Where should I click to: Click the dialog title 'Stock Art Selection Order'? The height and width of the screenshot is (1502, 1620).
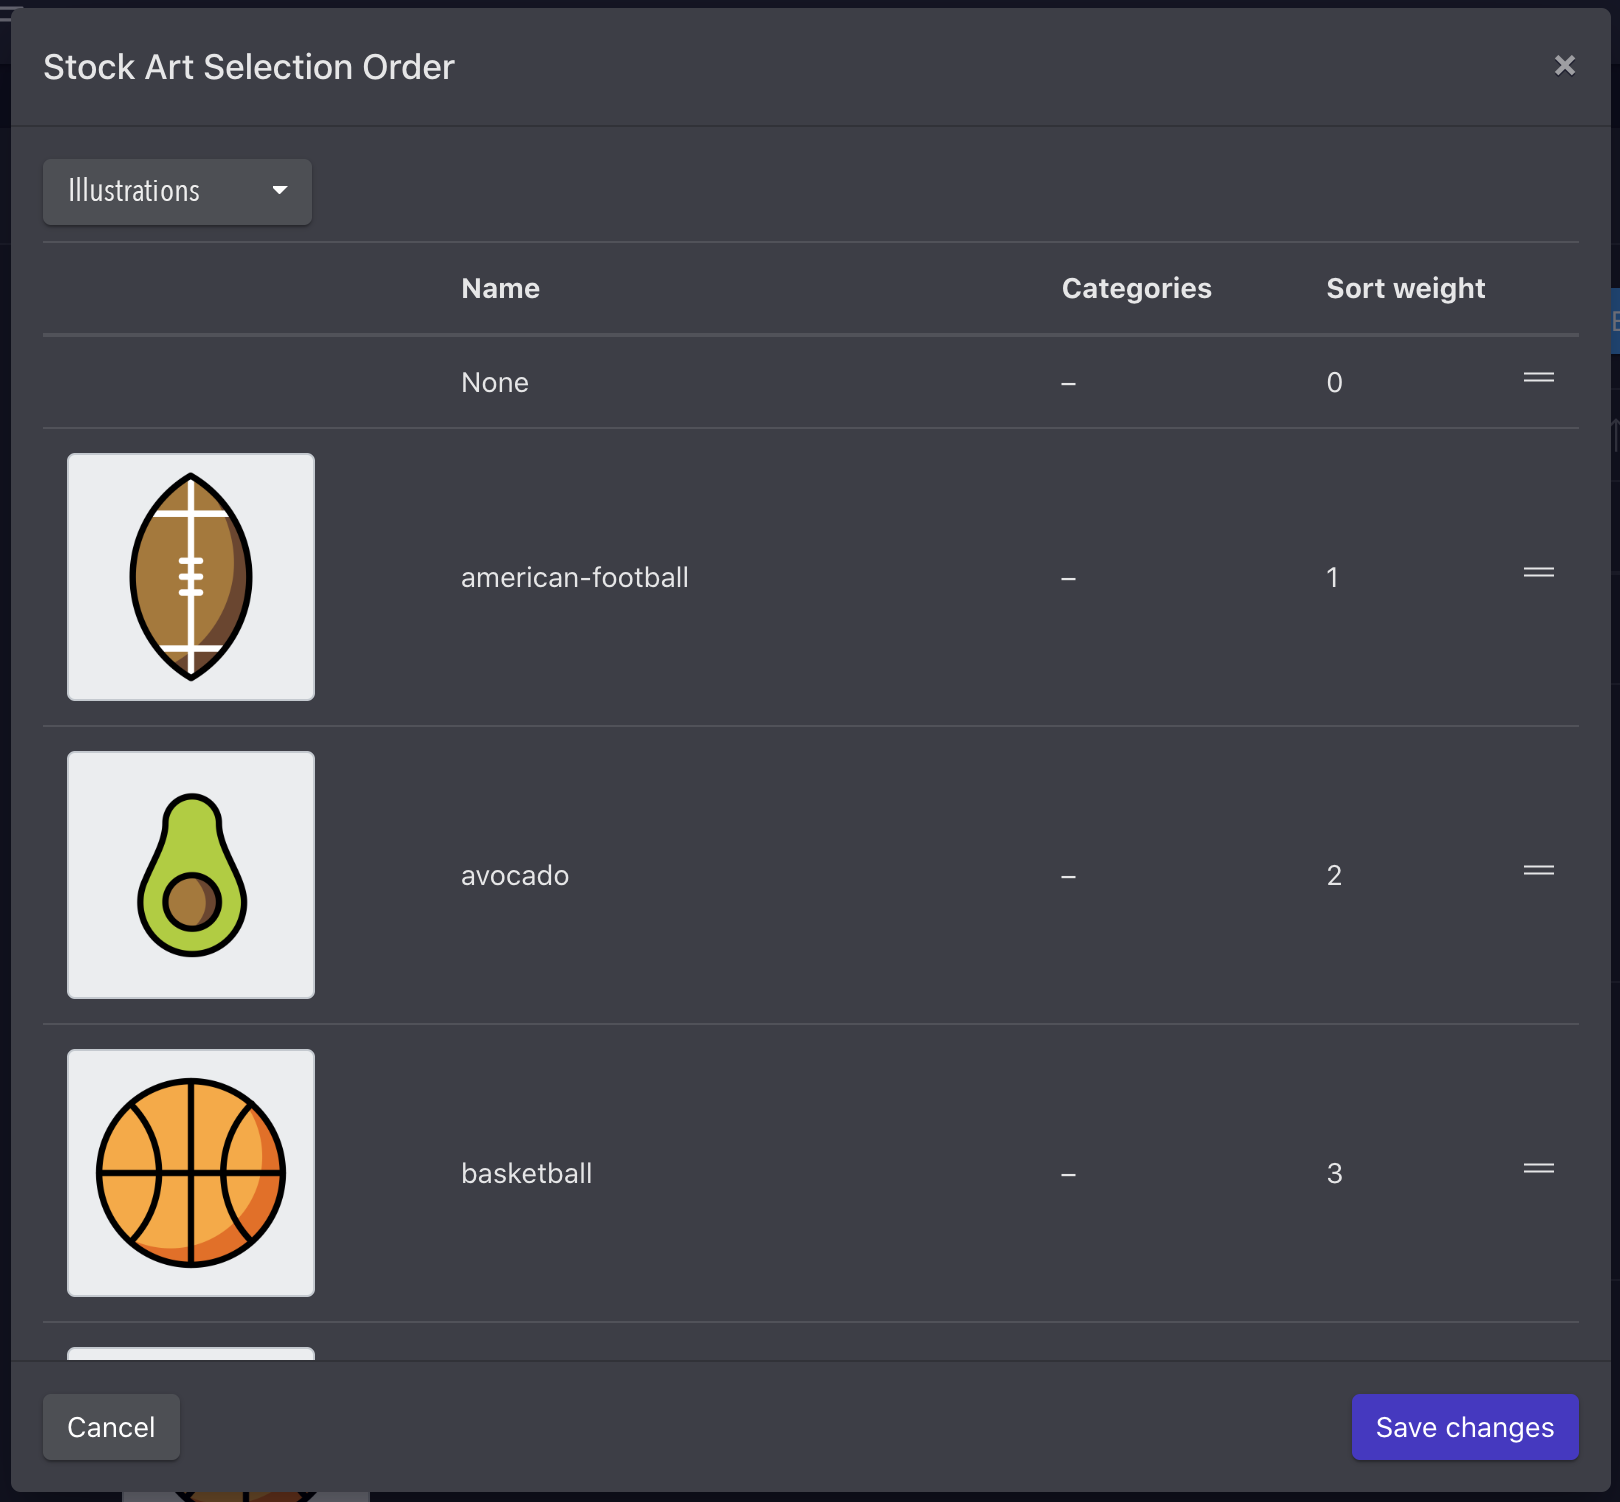[x=249, y=67]
